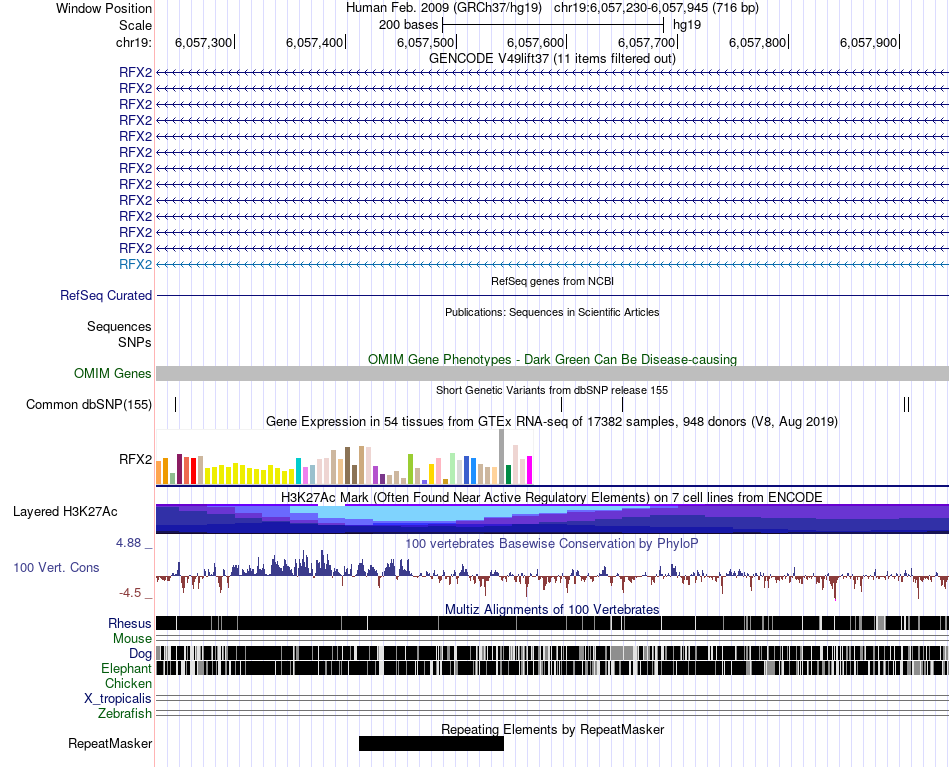Click the RepeatMasker black repeat element block
Screen dimensions: 950x767
pos(431,743)
